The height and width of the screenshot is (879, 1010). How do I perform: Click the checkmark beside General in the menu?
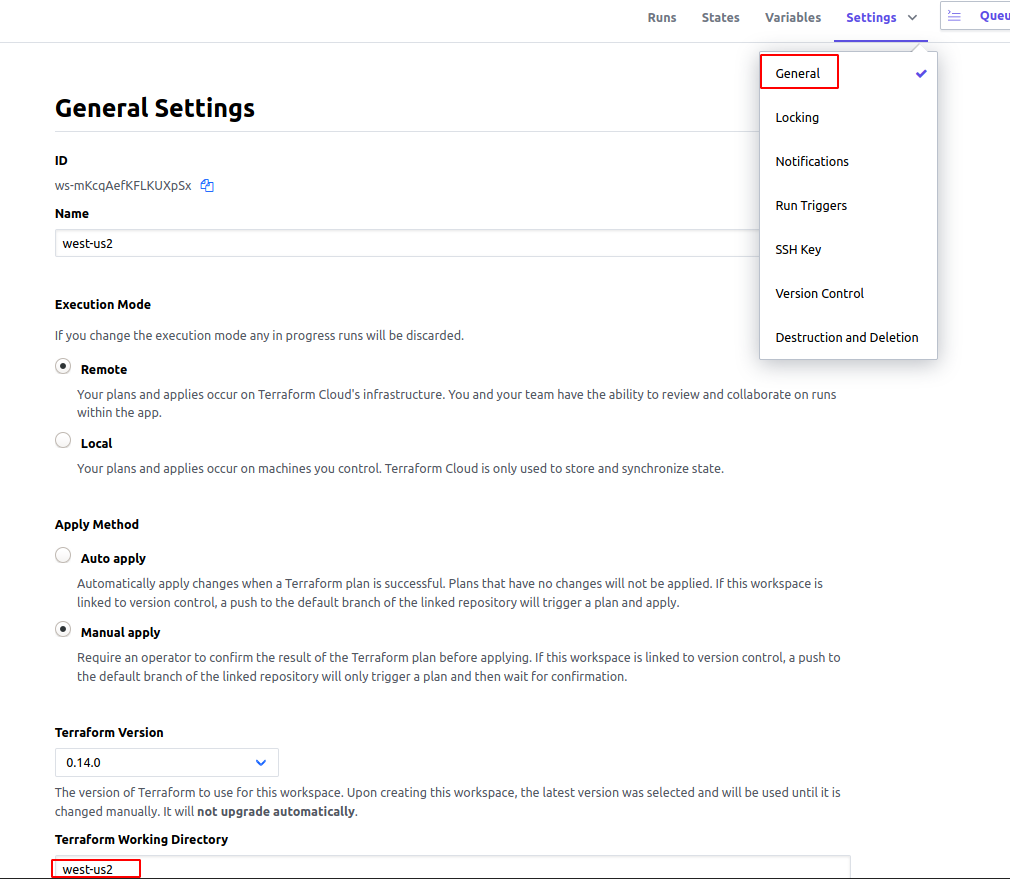(x=921, y=73)
